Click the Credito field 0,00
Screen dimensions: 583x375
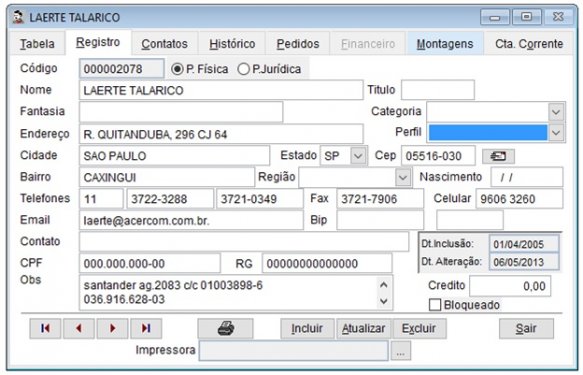pyautogui.click(x=510, y=286)
